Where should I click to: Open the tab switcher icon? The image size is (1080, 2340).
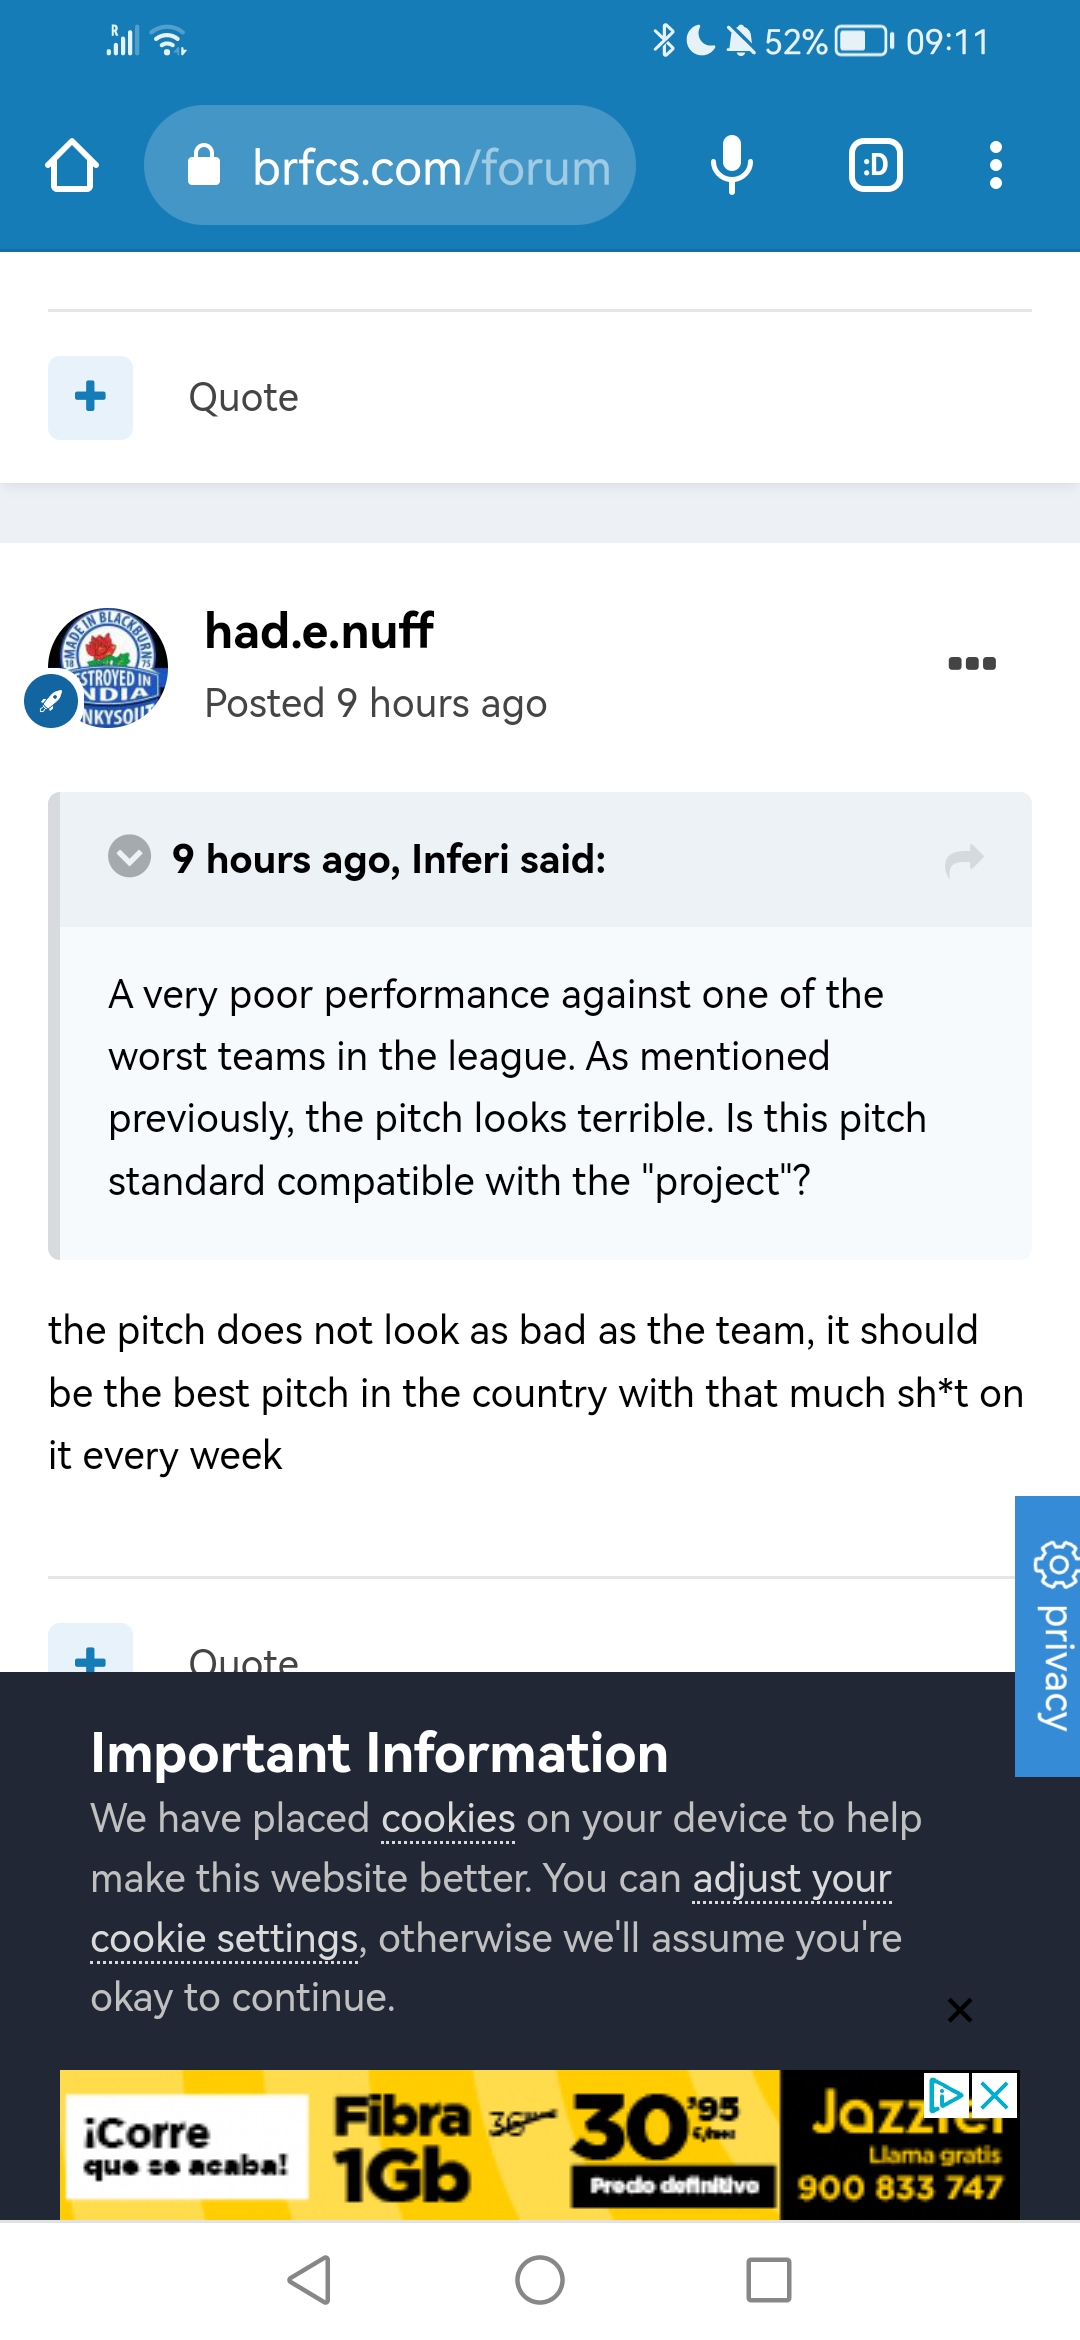click(x=875, y=165)
